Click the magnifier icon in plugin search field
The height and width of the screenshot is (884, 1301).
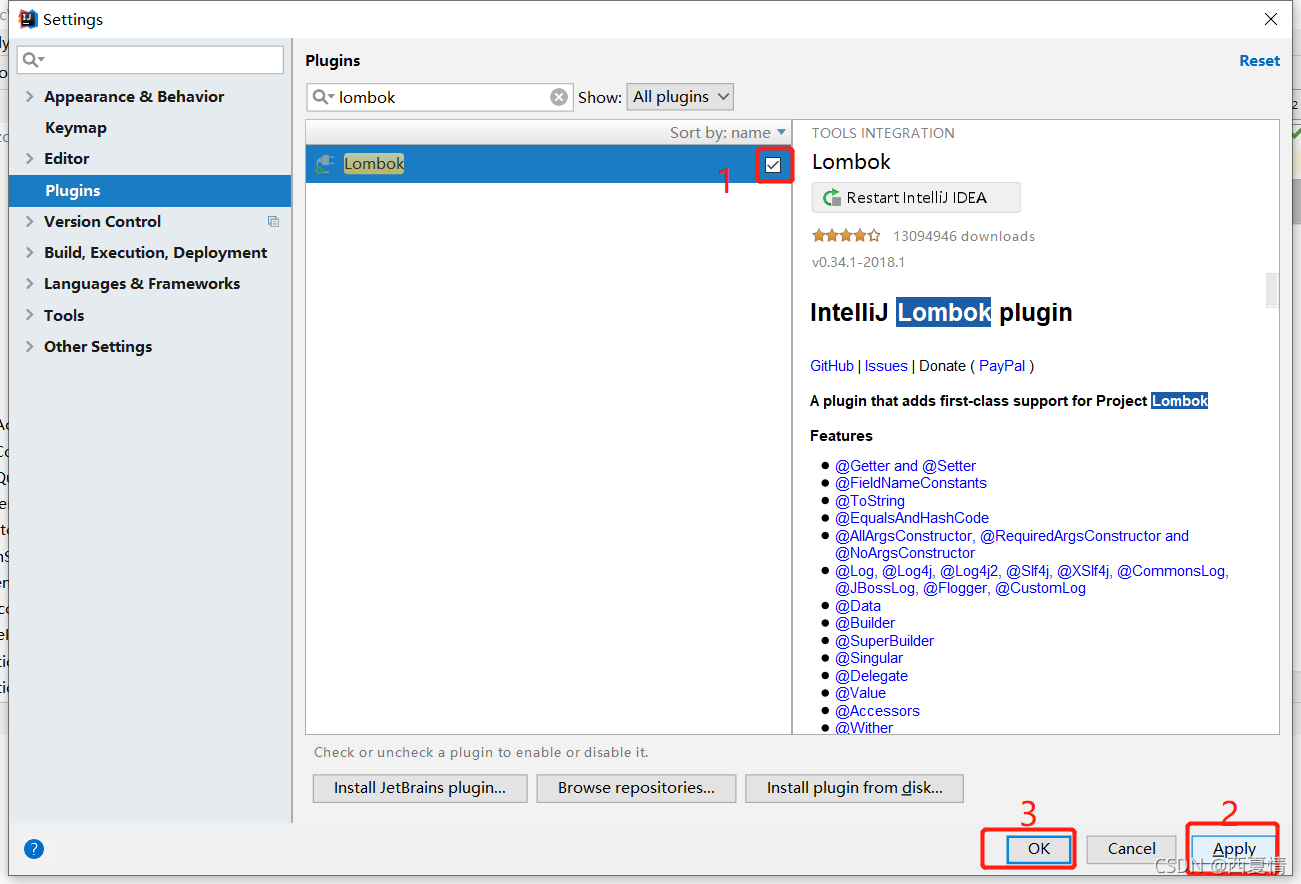[322, 97]
